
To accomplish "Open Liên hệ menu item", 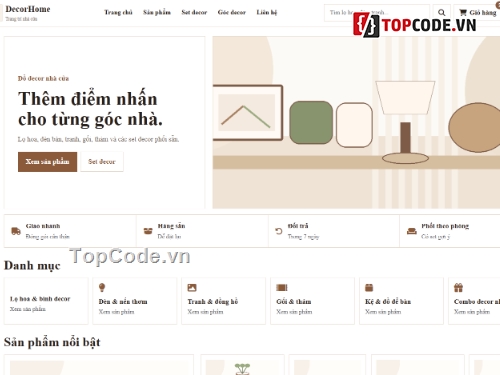I will coord(267,12).
